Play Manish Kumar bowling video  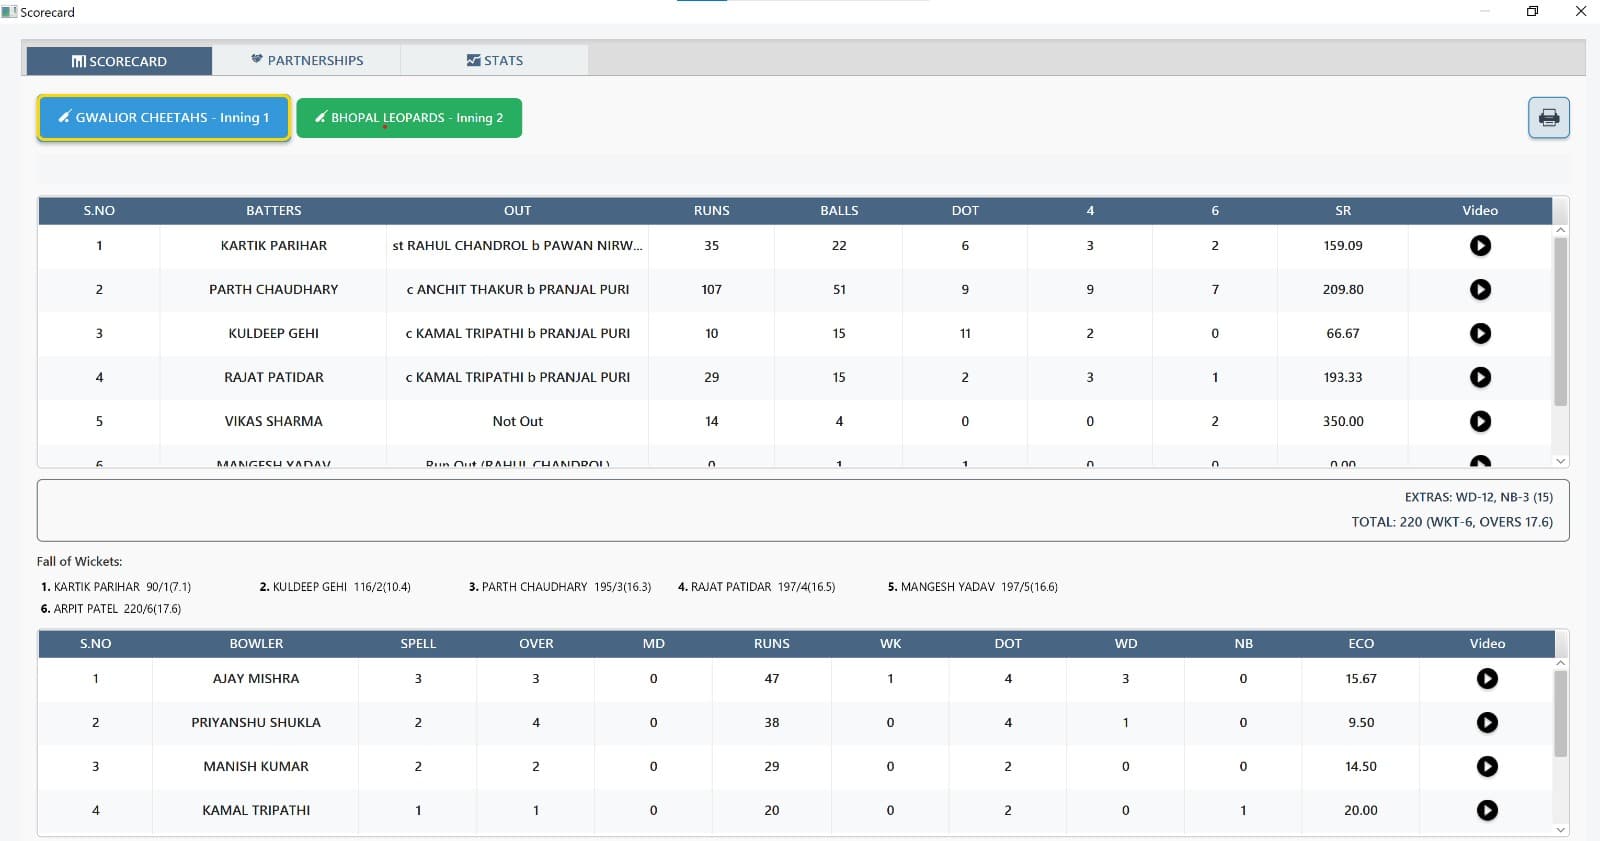click(1487, 766)
